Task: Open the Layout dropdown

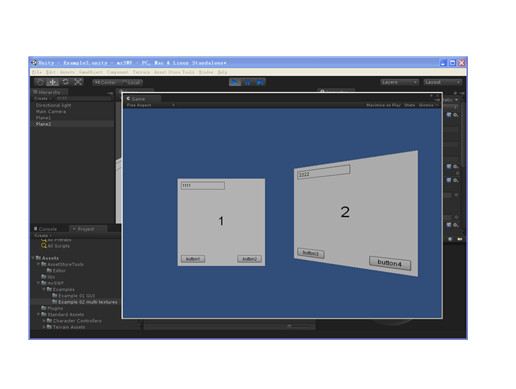Action: (443, 82)
